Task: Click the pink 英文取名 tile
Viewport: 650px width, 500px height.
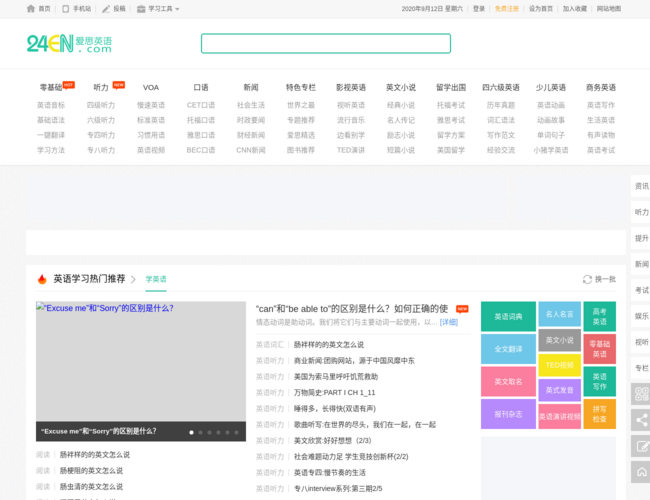Action: point(508,381)
